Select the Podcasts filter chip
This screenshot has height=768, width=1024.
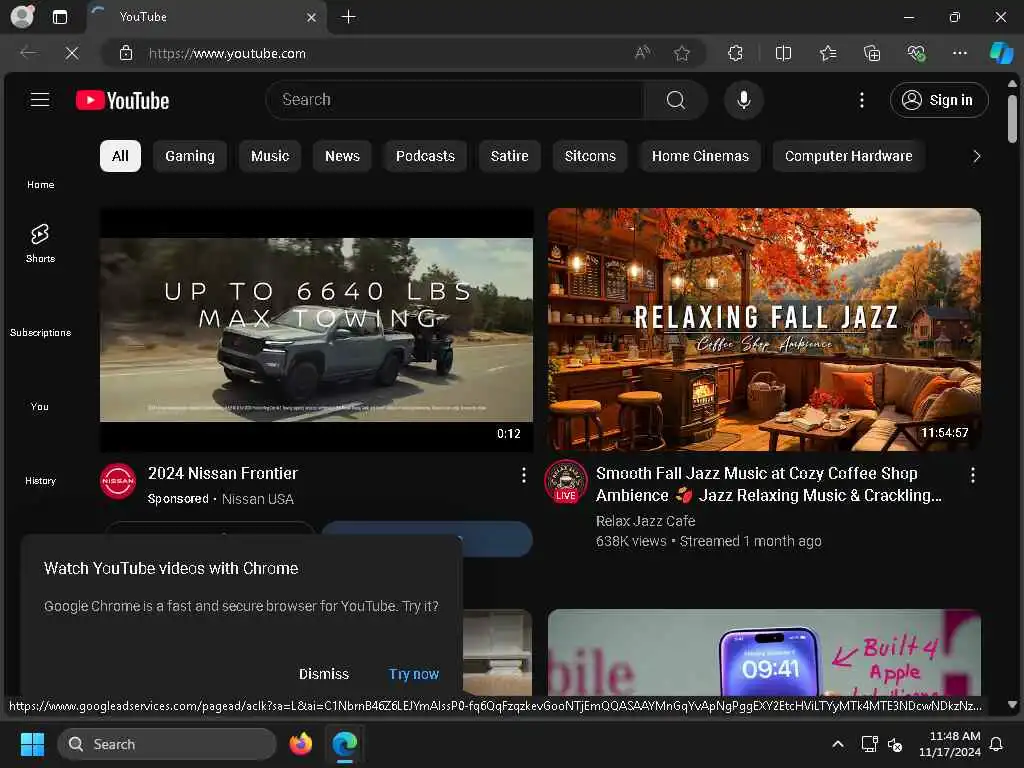click(425, 156)
